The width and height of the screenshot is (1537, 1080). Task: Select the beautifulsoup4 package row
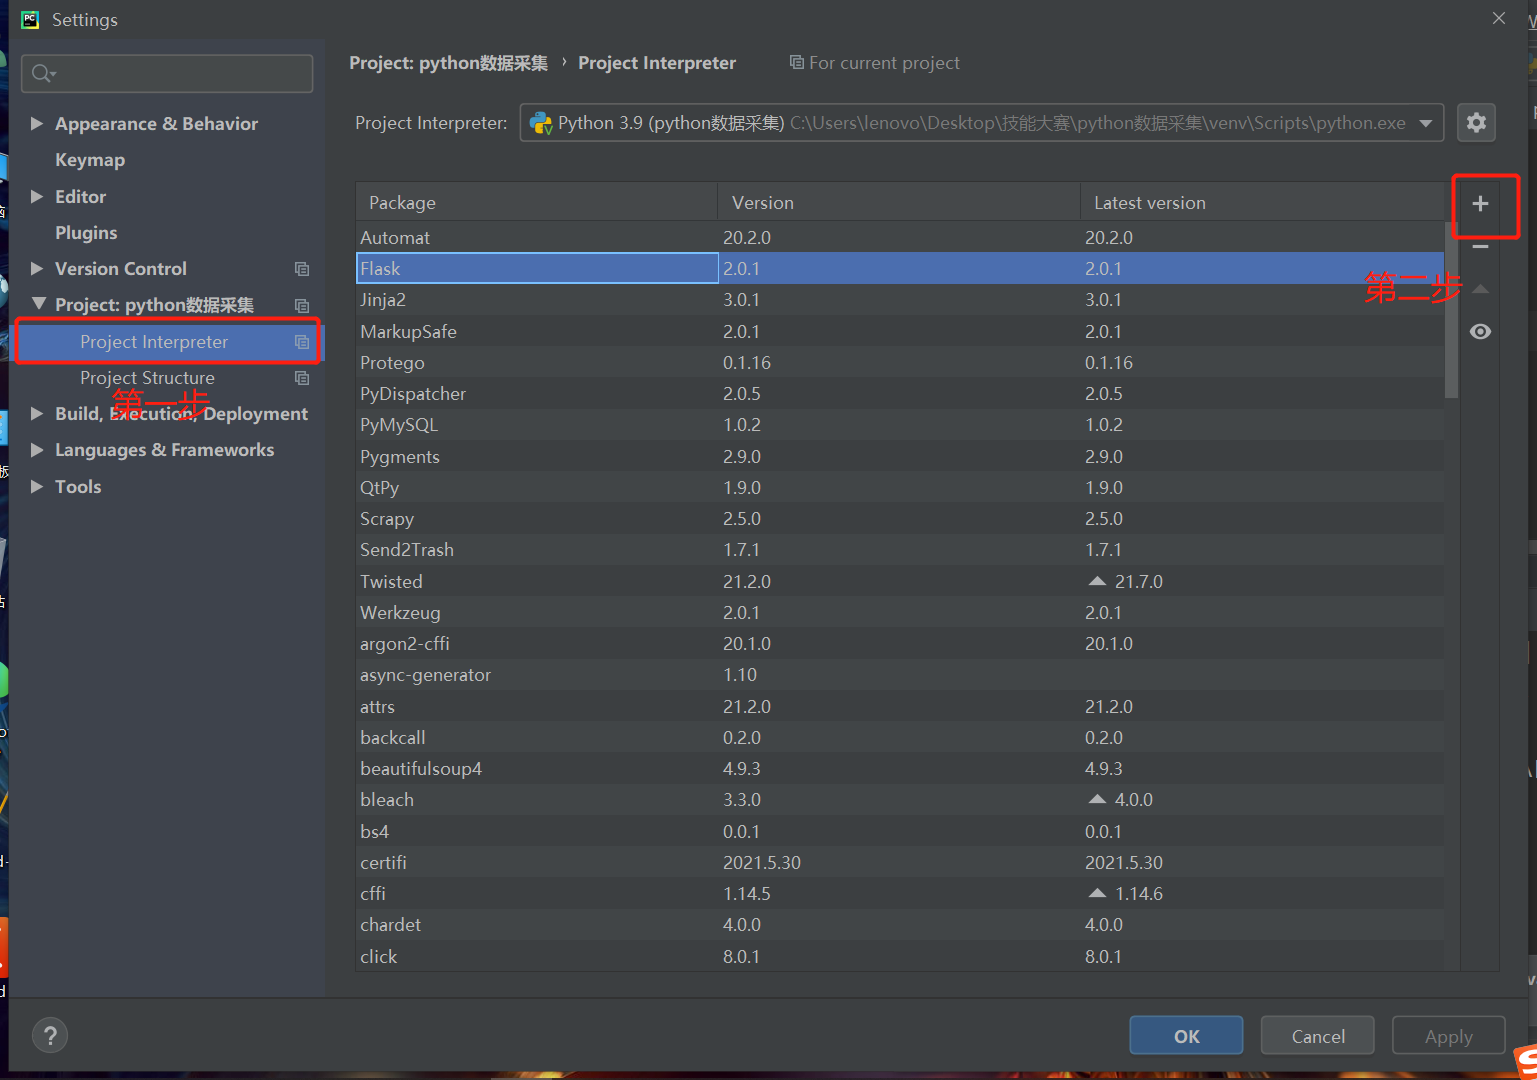point(900,769)
